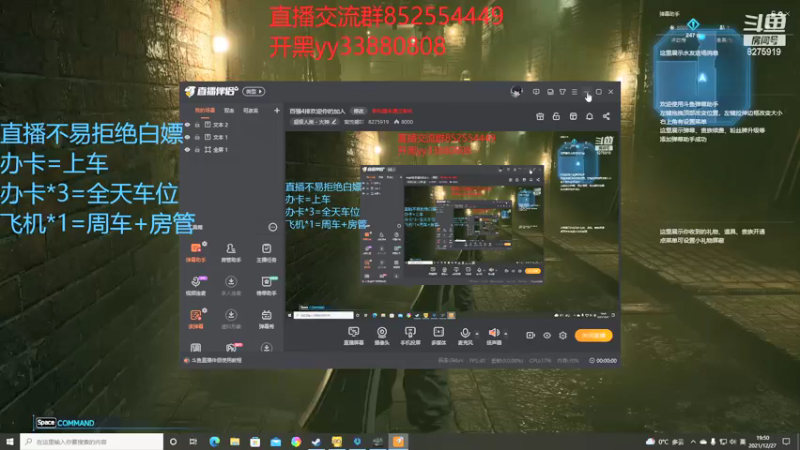Open Steam from the taskbar
This screenshot has width=800, height=450.
point(316,441)
